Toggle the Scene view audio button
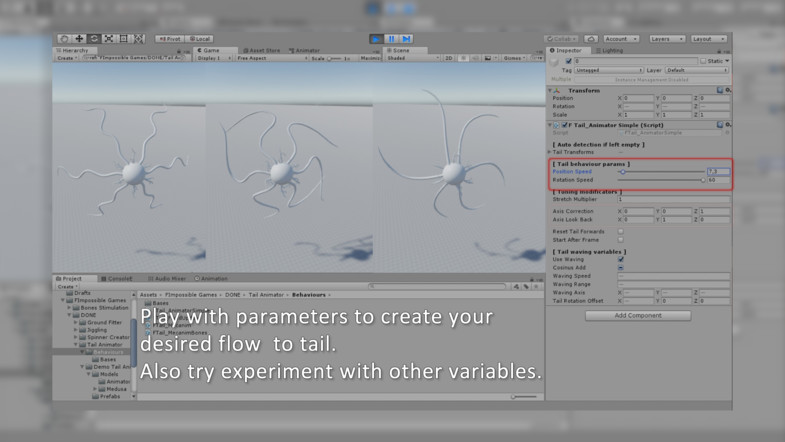 475,58
